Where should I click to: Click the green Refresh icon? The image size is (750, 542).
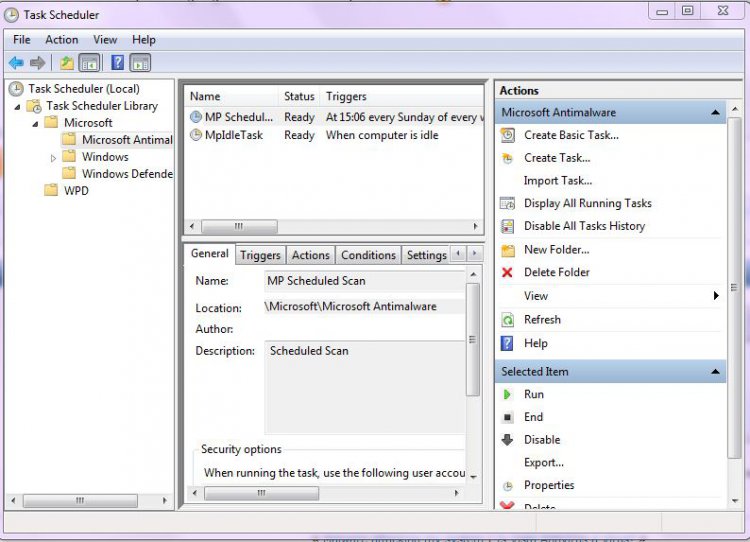(507, 320)
